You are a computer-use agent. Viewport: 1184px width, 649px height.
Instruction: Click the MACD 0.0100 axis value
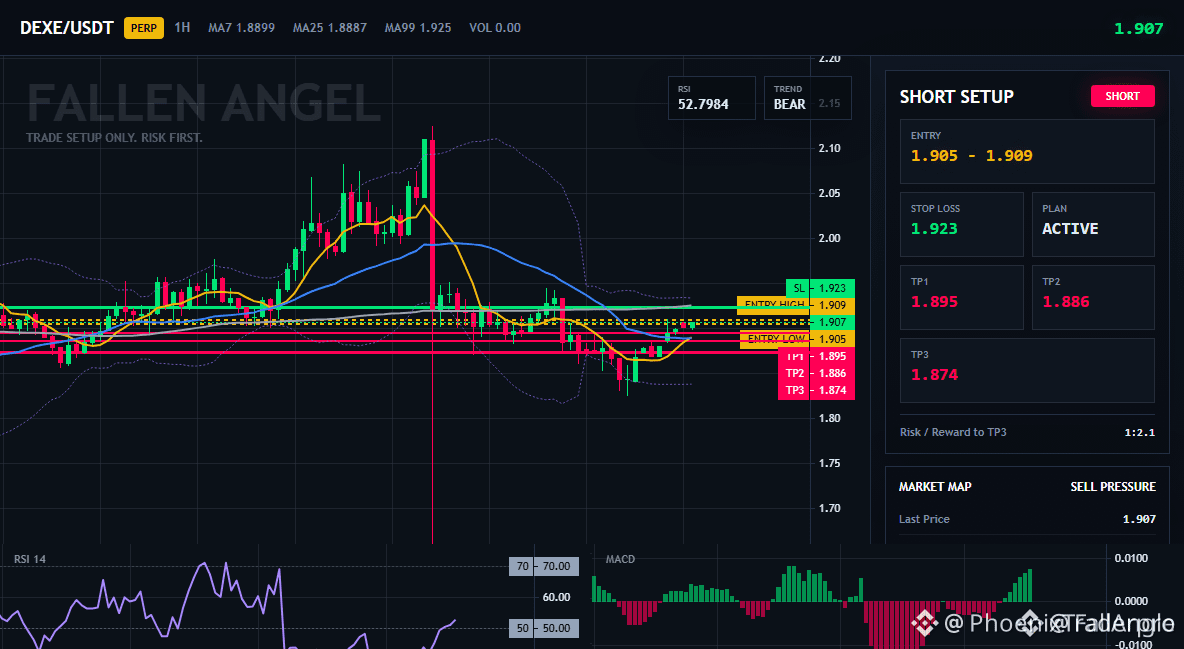click(1131, 558)
